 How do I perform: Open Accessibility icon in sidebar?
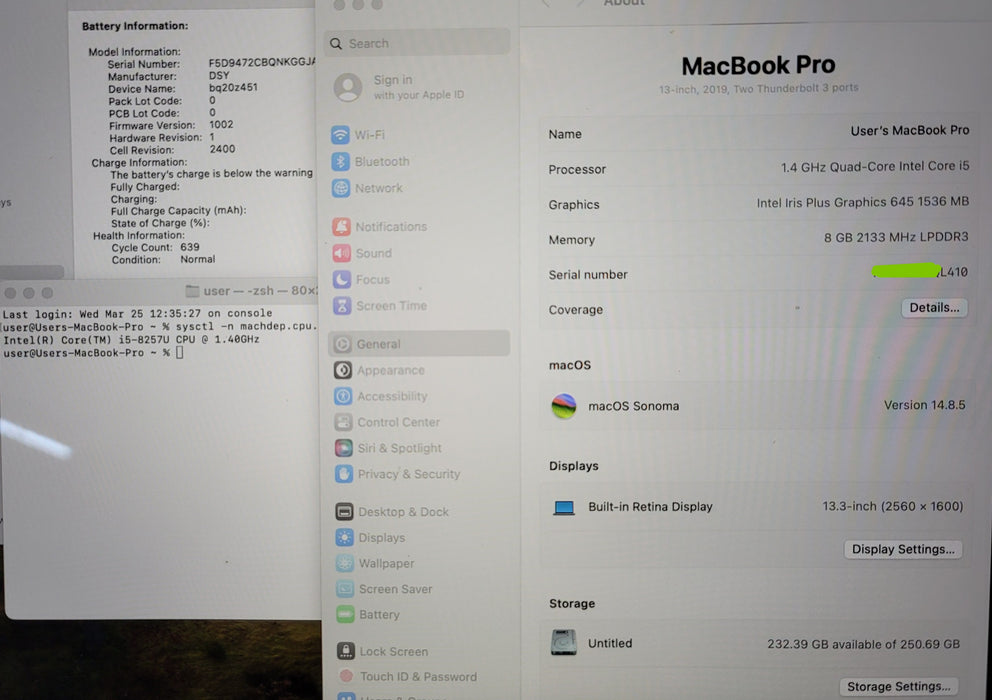(343, 396)
